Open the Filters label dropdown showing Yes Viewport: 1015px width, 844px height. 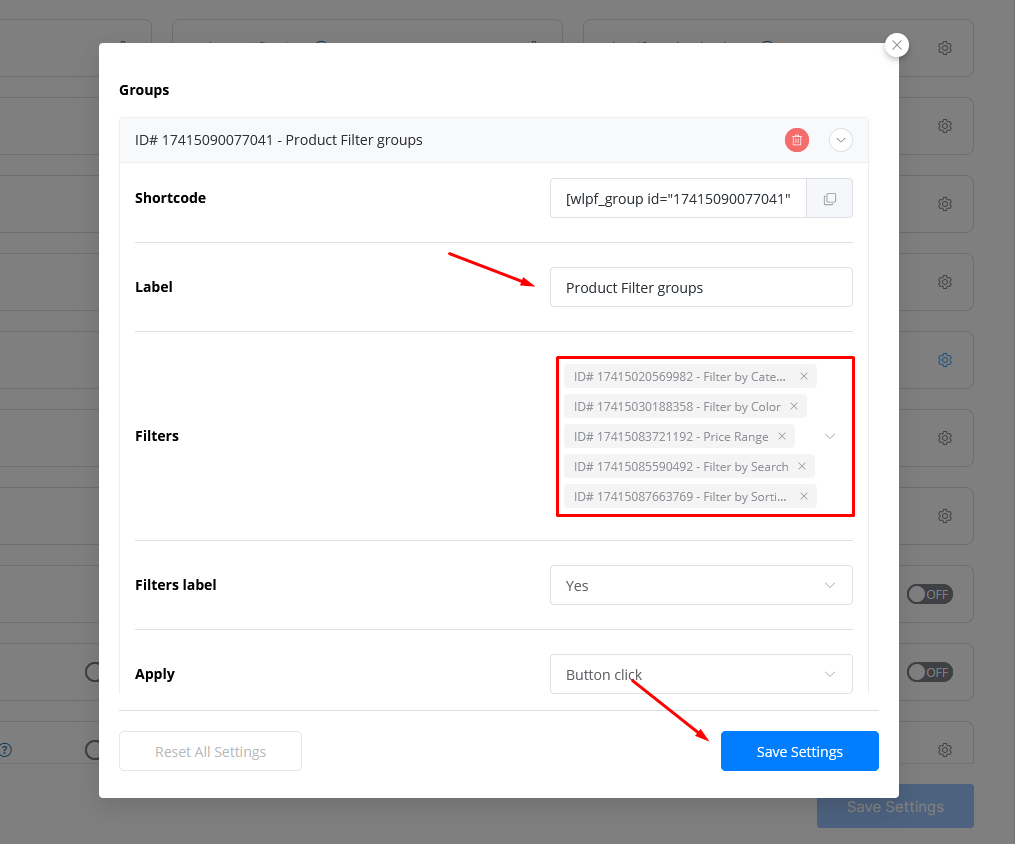pyautogui.click(x=701, y=585)
